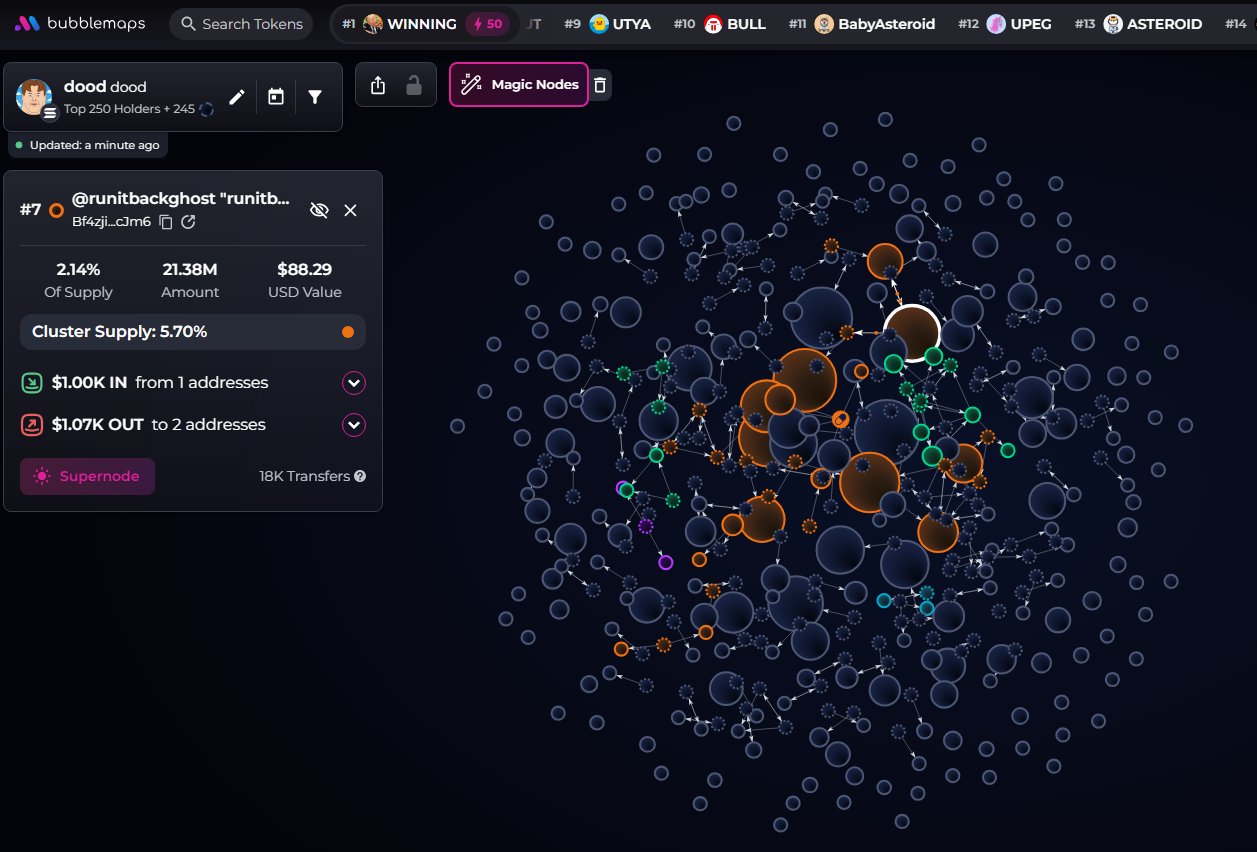Image resolution: width=1257 pixels, height=852 pixels.
Task: Open the calendar history icon
Action: click(x=276, y=97)
